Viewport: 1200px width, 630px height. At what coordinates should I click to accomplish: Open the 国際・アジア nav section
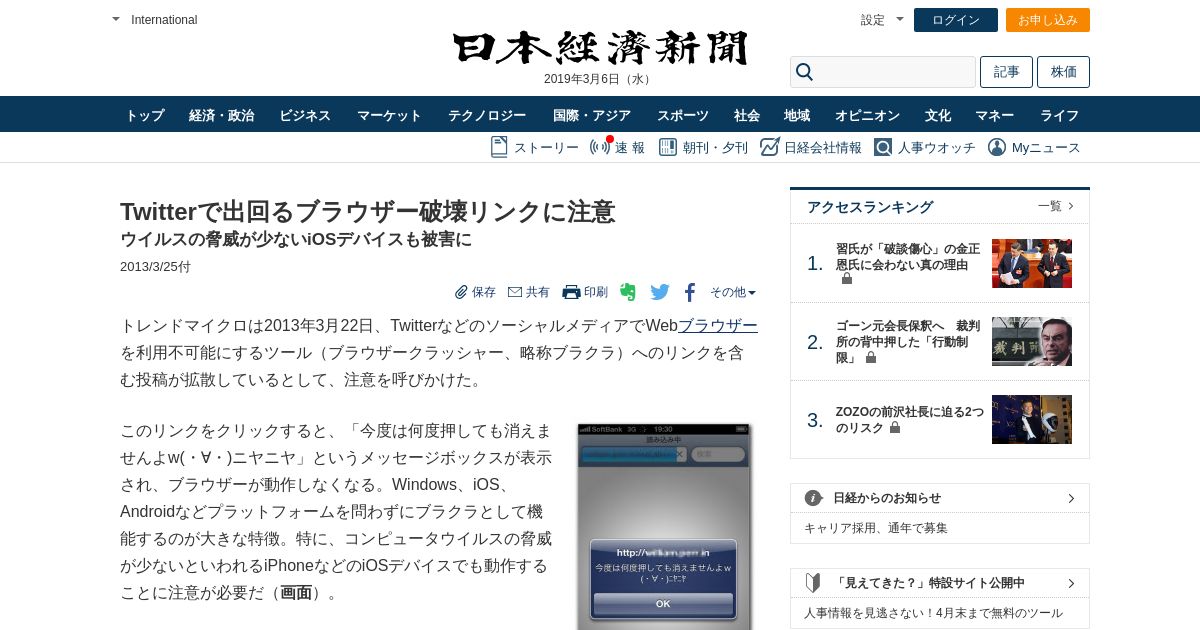pos(592,115)
